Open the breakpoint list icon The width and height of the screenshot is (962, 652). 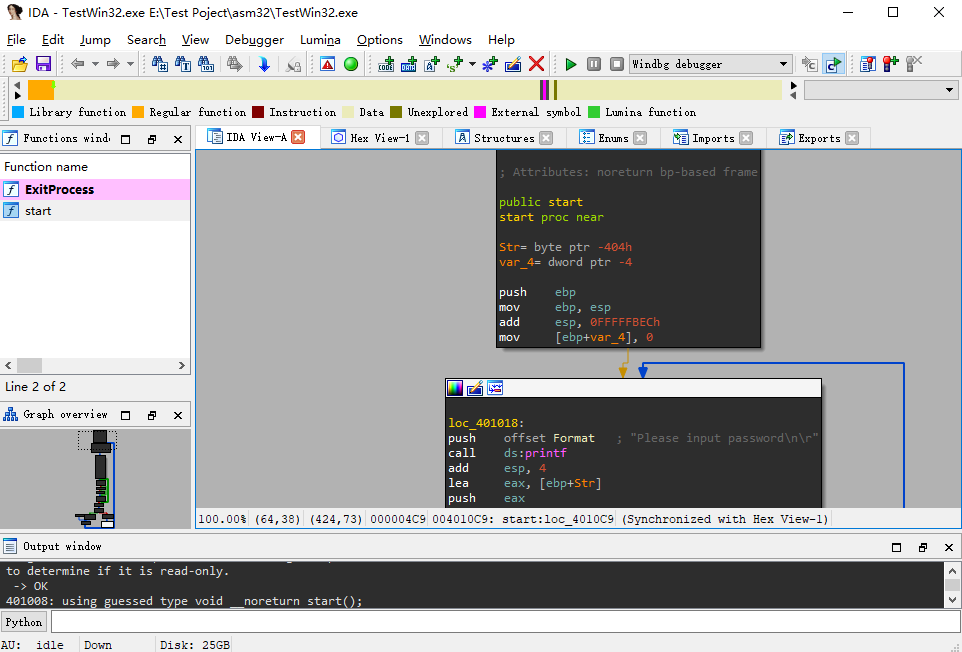pyautogui.click(x=868, y=64)
